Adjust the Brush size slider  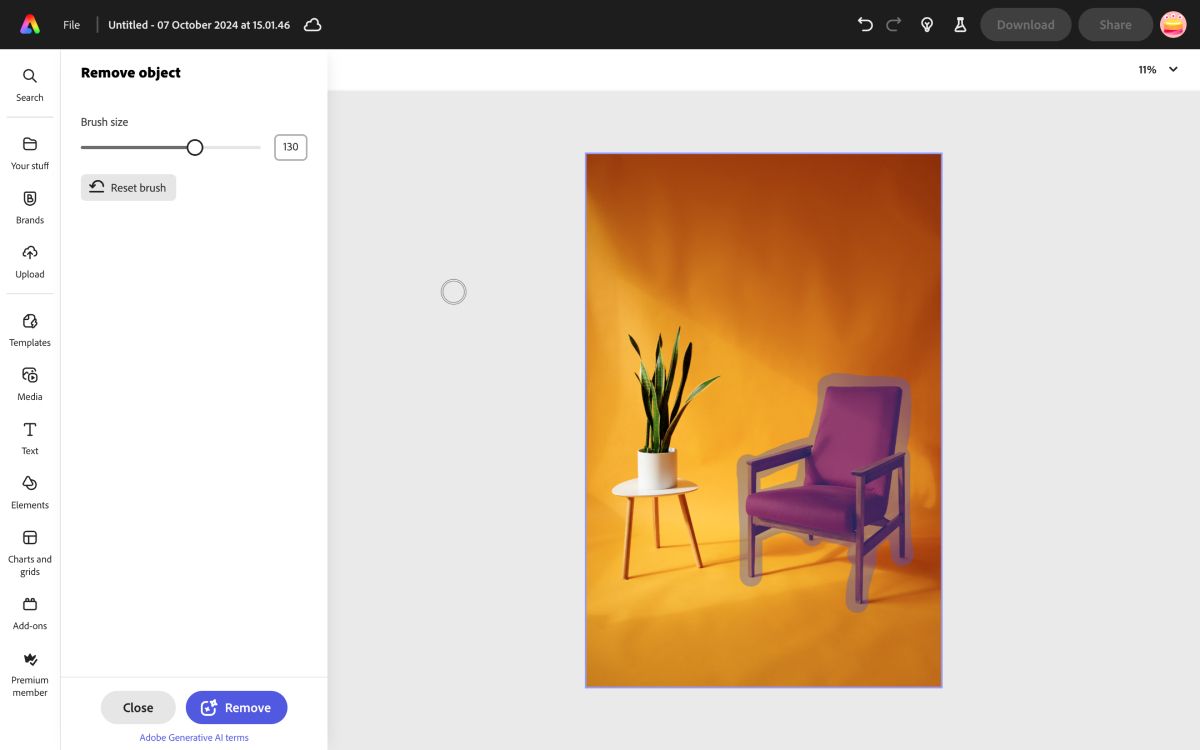pyautogui.click(x=195, y=147)
